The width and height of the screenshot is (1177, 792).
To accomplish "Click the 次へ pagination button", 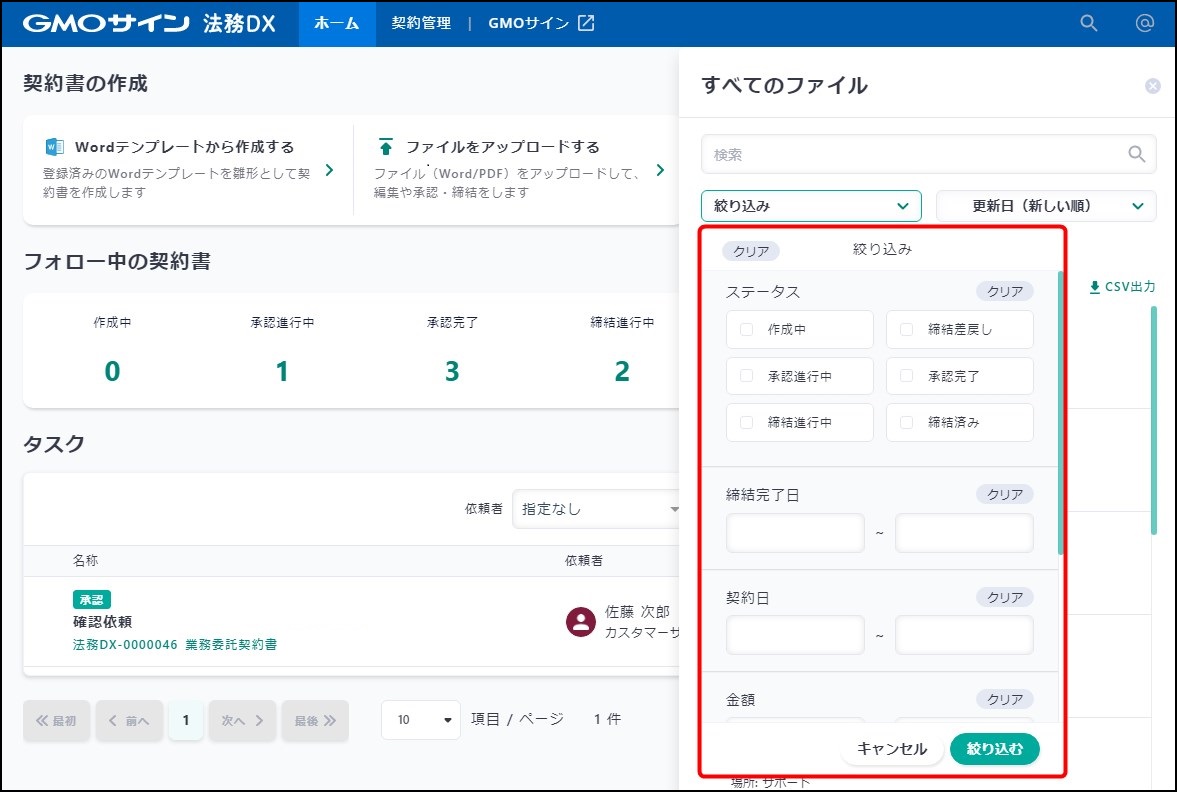I will click(242, 721).
